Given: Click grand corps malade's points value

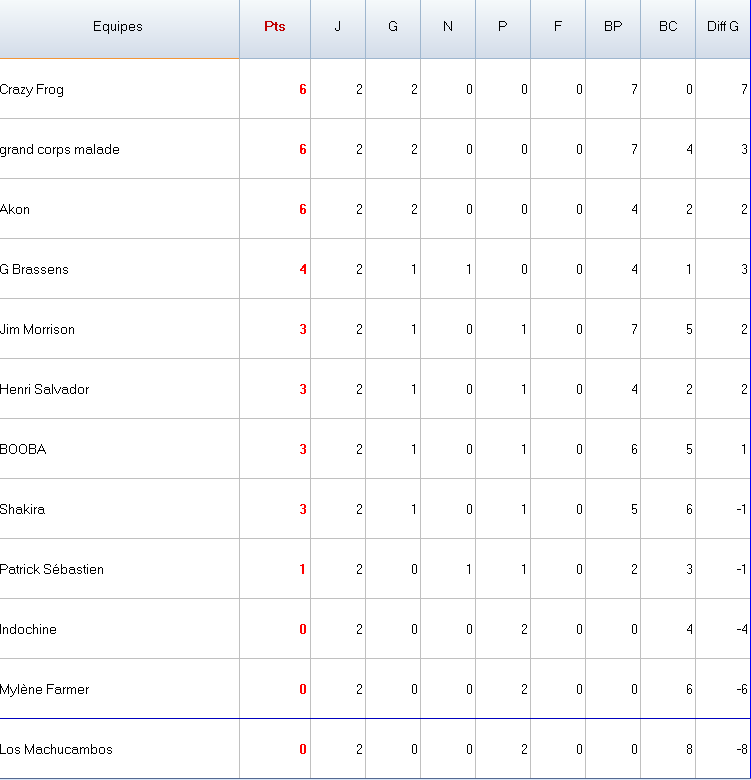Looking at the screenshot, I should pos(303,150).
